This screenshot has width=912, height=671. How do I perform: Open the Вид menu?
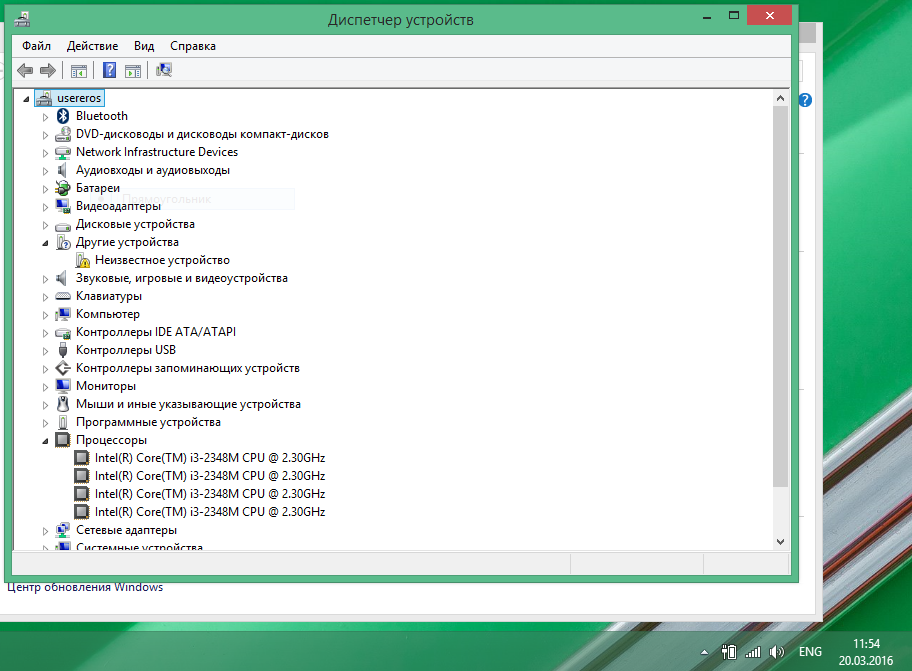[144, 46]
